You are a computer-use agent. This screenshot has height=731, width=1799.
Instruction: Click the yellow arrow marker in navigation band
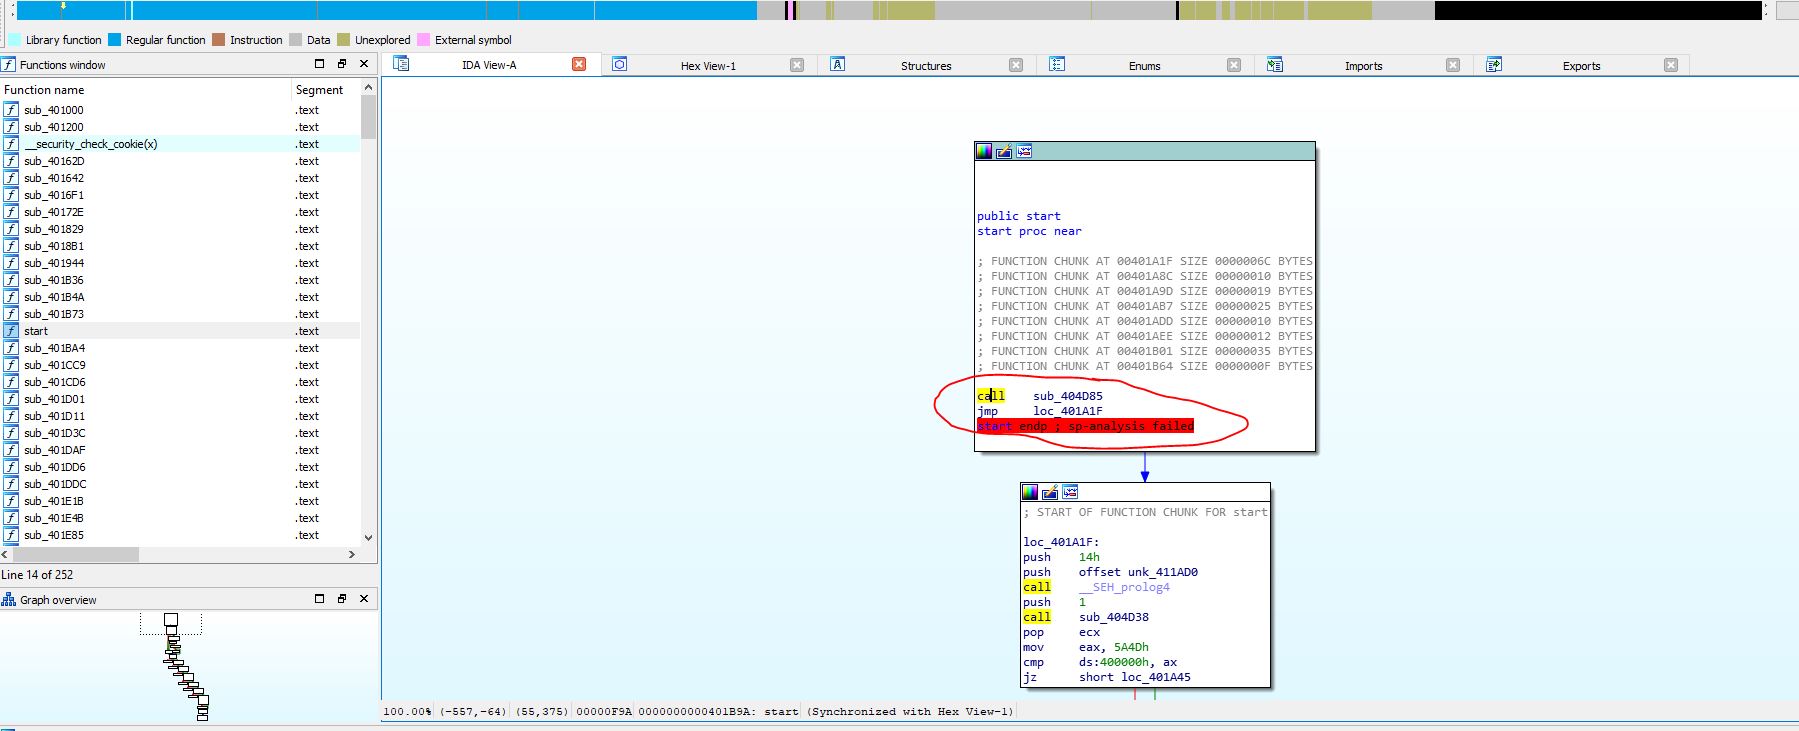point(63,6)
